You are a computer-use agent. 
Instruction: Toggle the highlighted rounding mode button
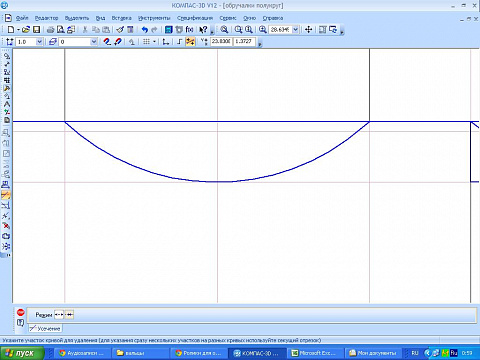pos(190,42)
